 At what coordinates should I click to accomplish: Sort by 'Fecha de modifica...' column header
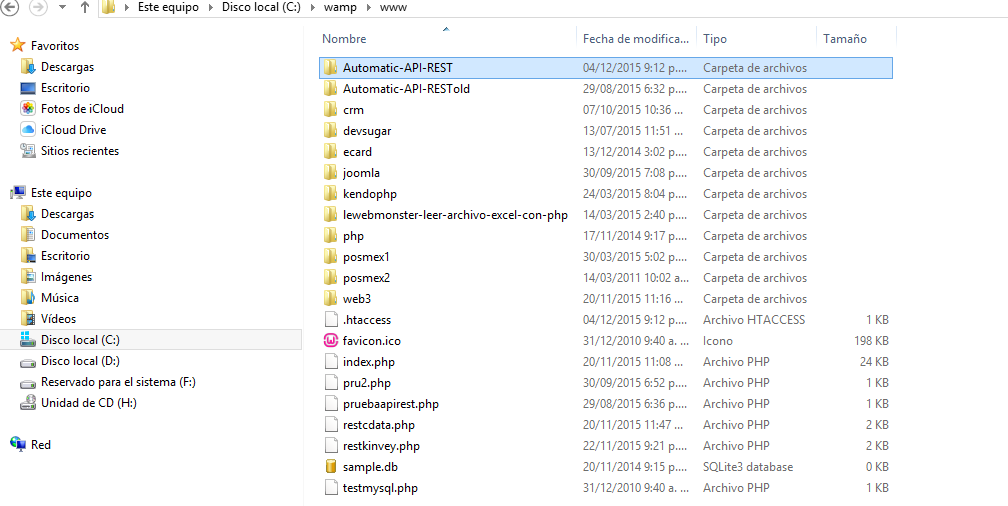(x=636, y=39)
